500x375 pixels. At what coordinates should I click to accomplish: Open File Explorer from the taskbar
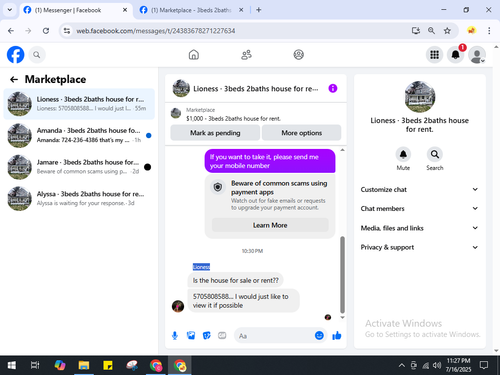click(84, 366)
